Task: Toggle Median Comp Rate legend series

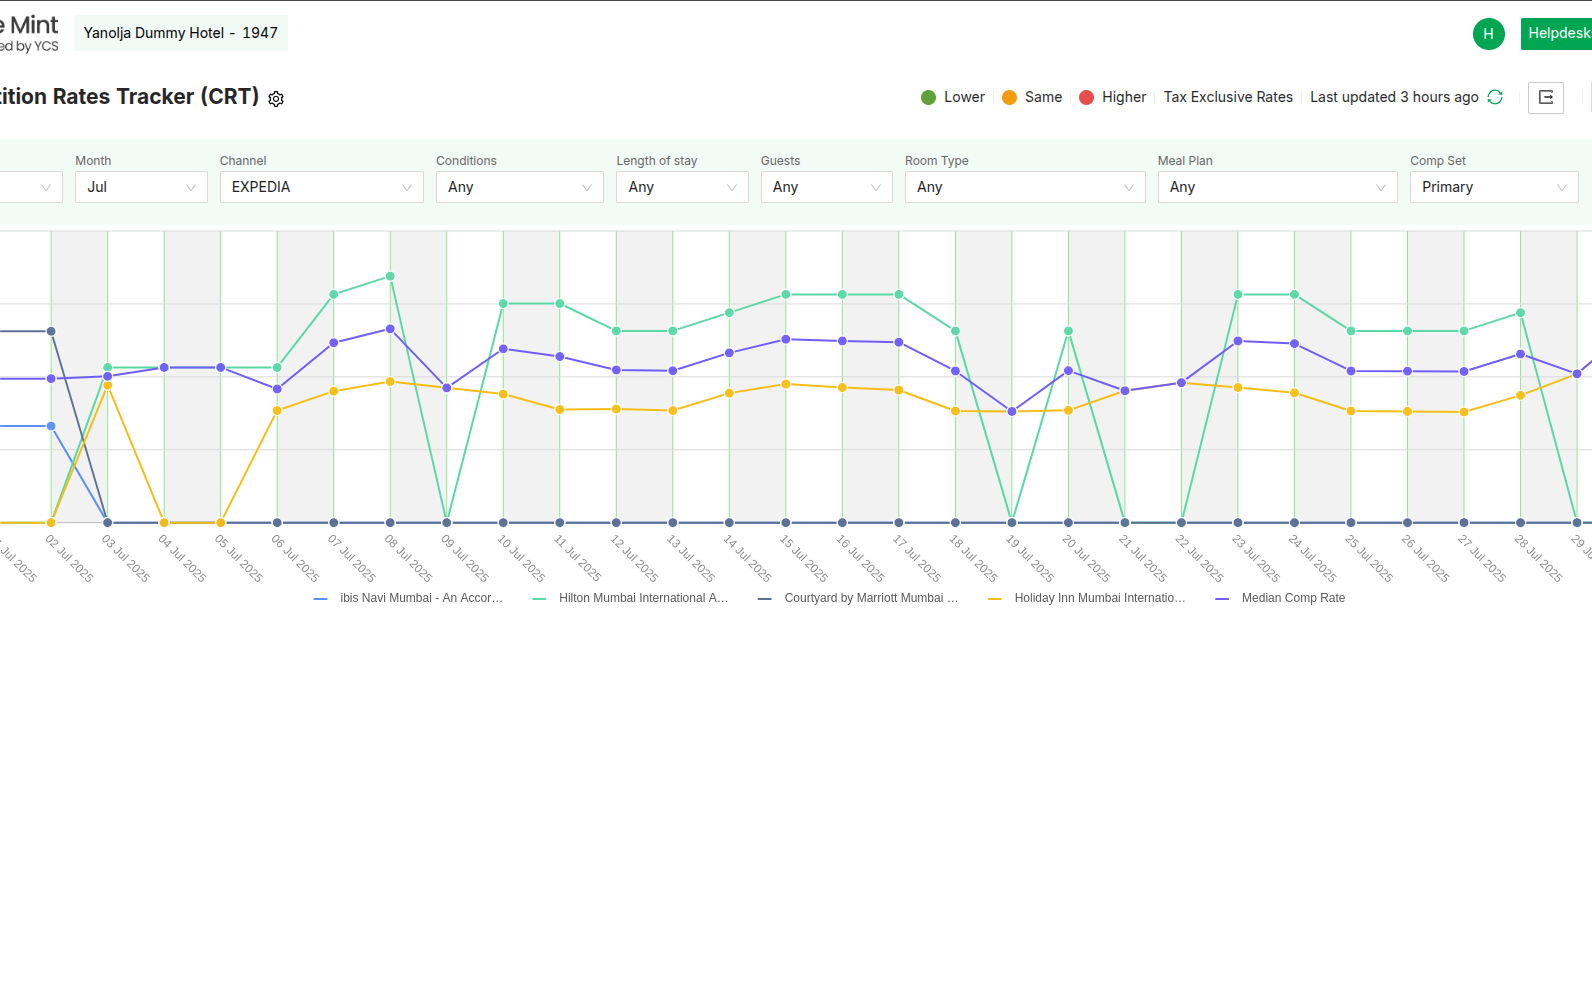Action: (1280, 598)
